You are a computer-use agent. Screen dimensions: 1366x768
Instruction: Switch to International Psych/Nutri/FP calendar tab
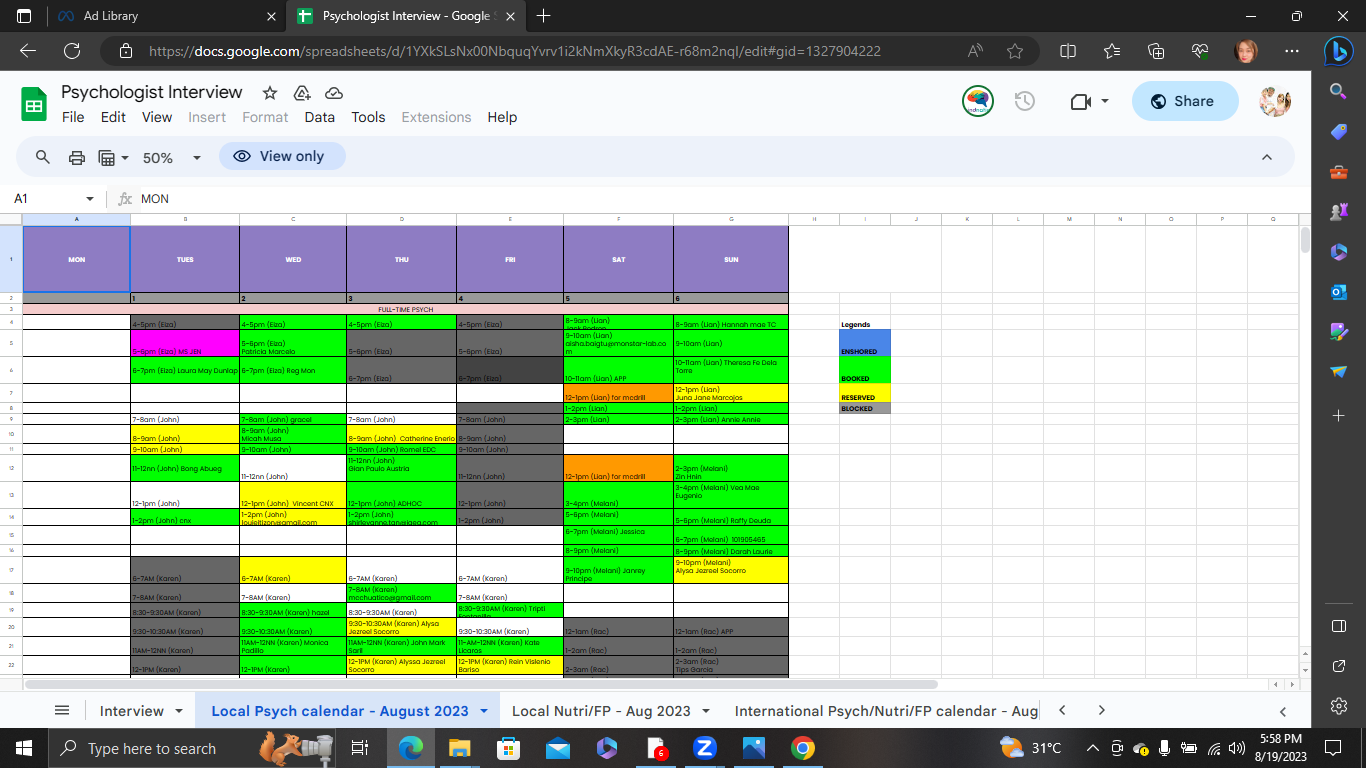(886, 711)
